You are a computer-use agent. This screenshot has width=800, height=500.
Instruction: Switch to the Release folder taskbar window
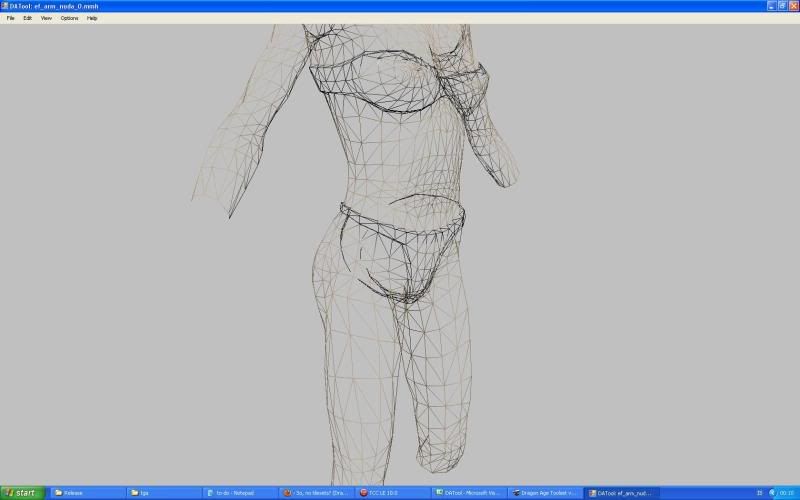coord(88,493)
